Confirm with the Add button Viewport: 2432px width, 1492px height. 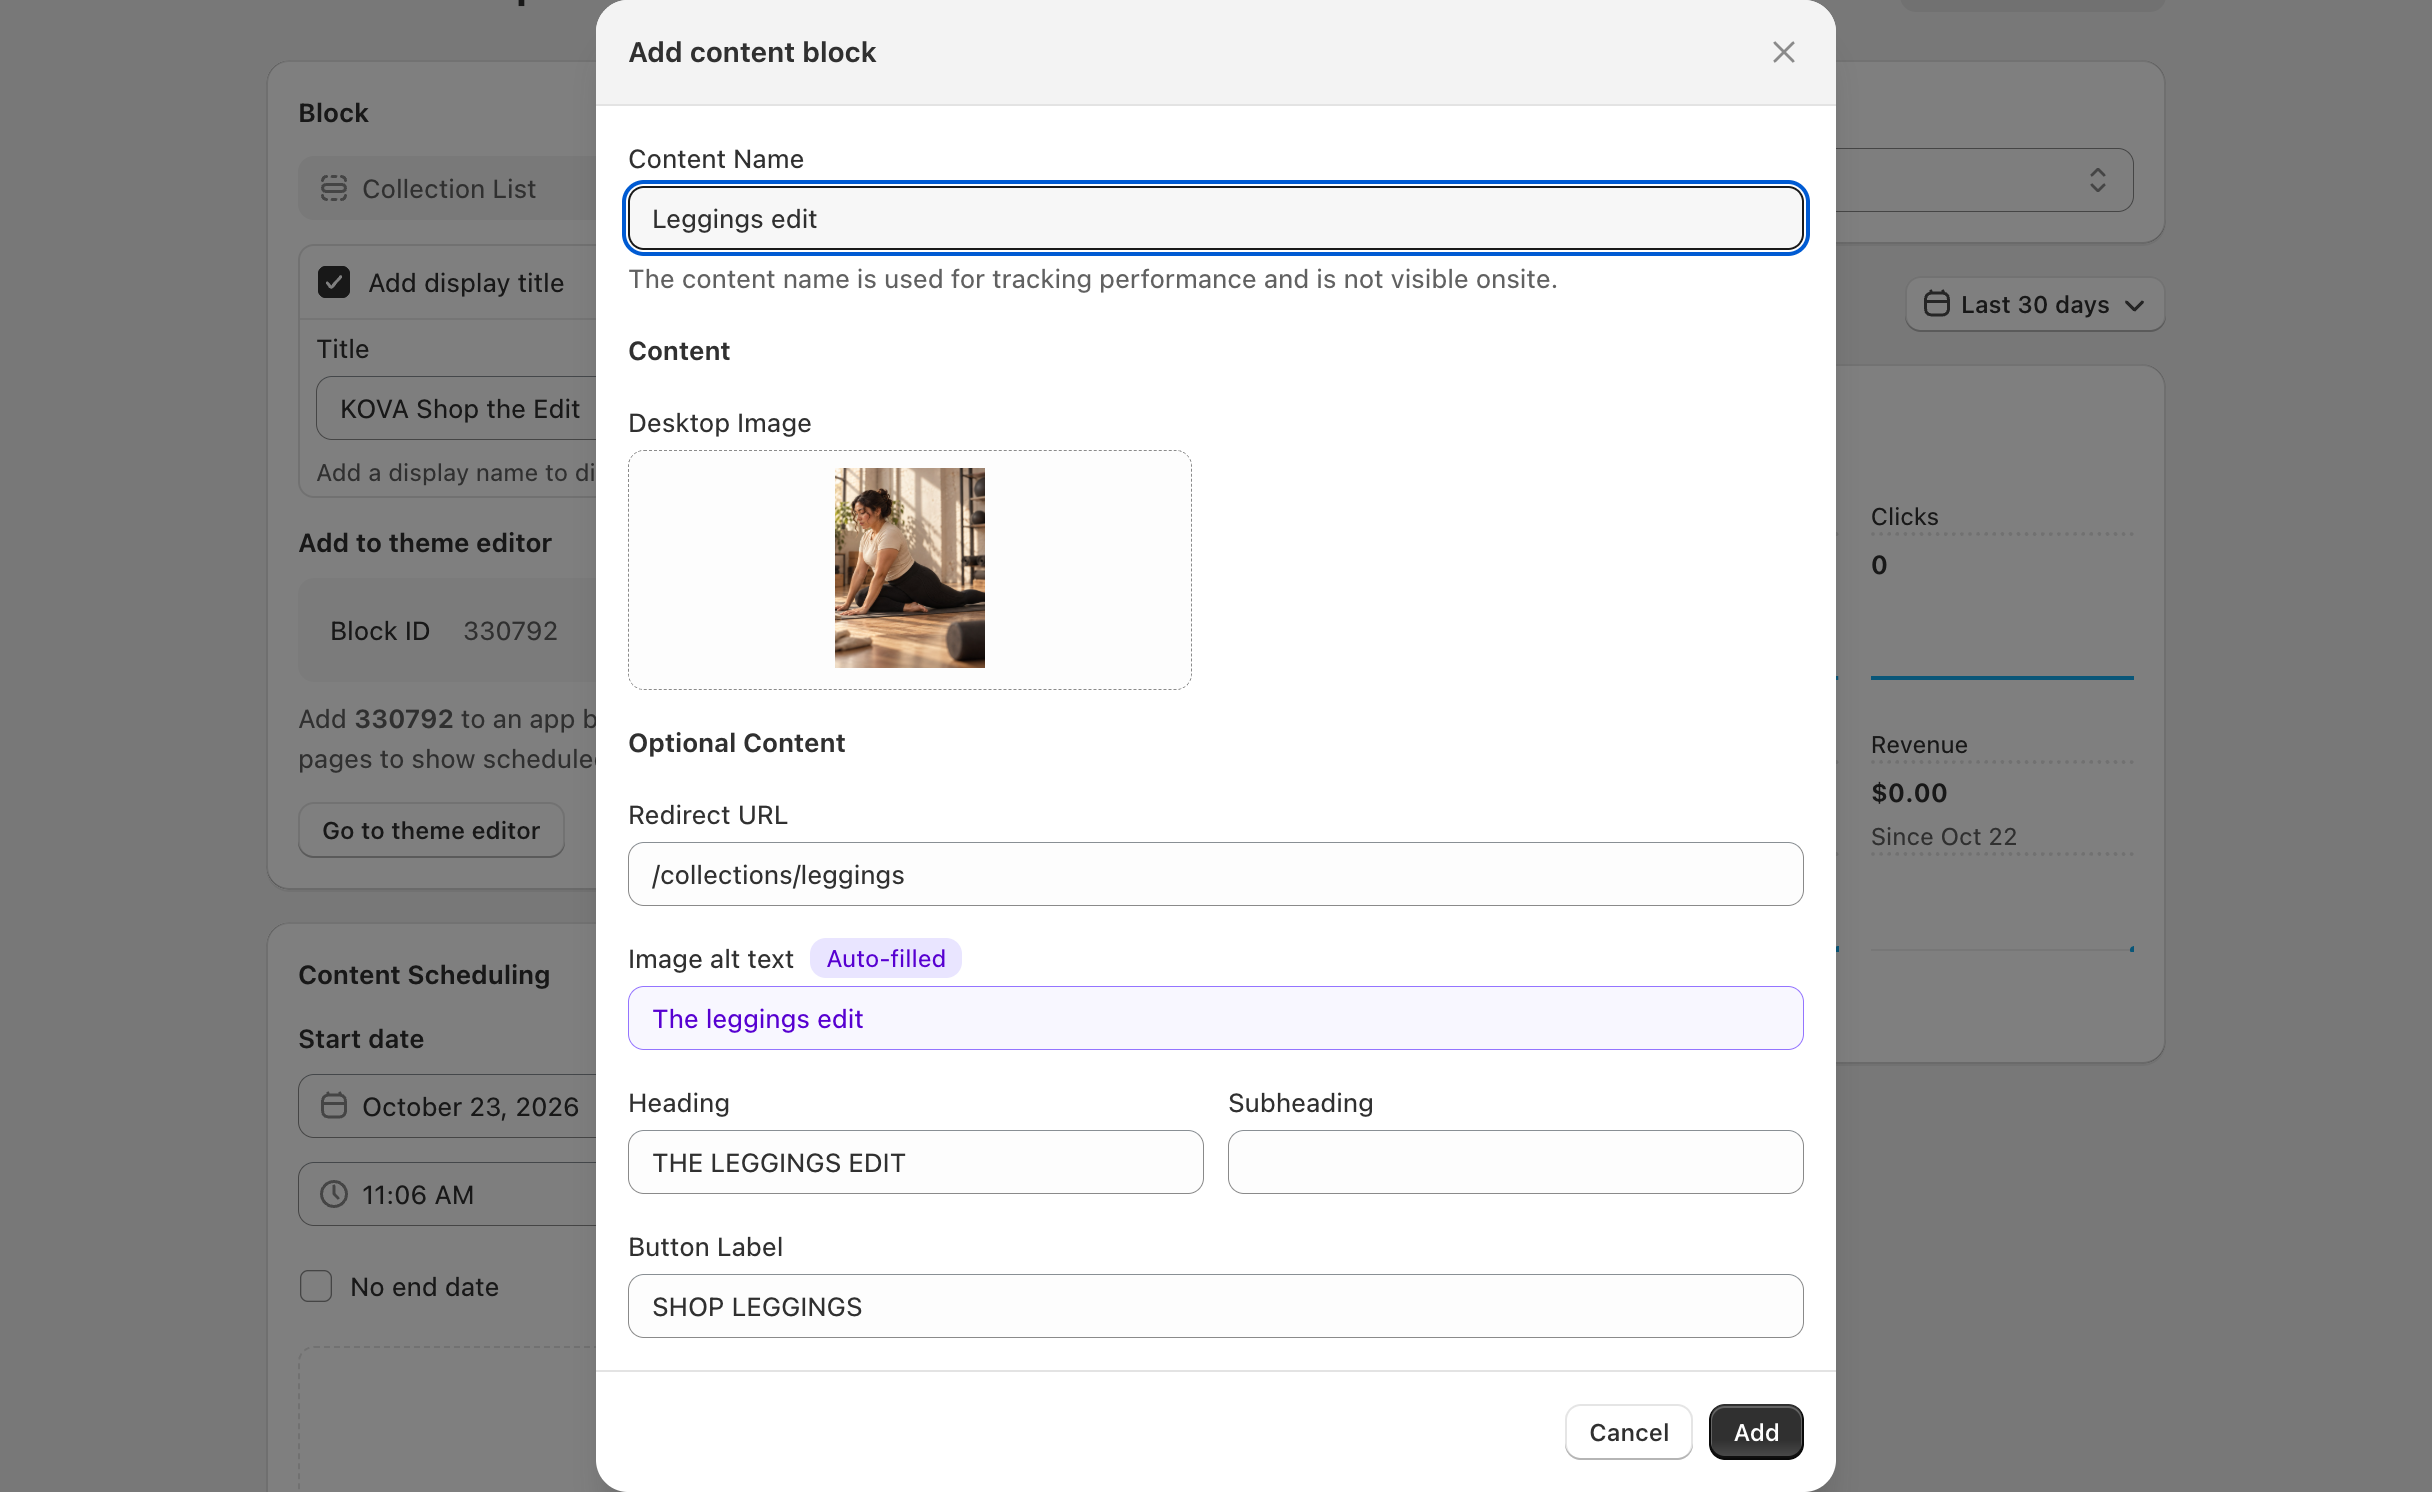tap(1755, 1432)
